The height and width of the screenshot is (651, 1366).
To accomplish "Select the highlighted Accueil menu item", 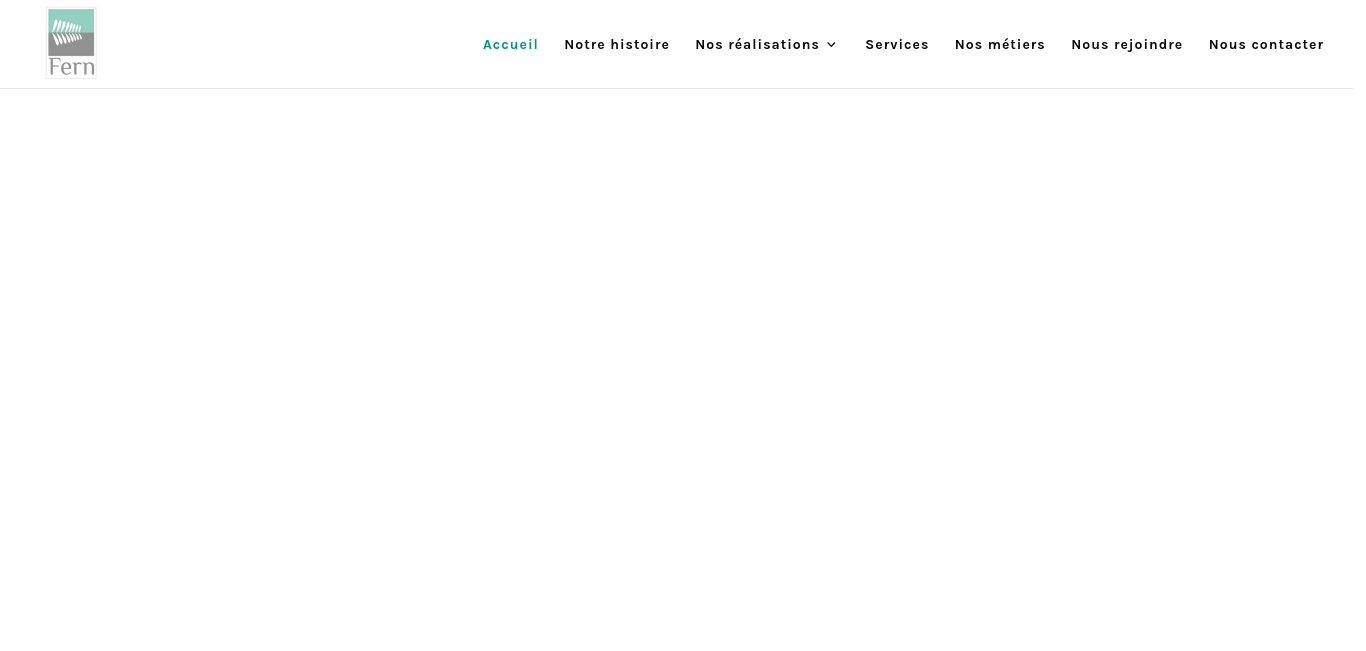I will click(510, 45).
